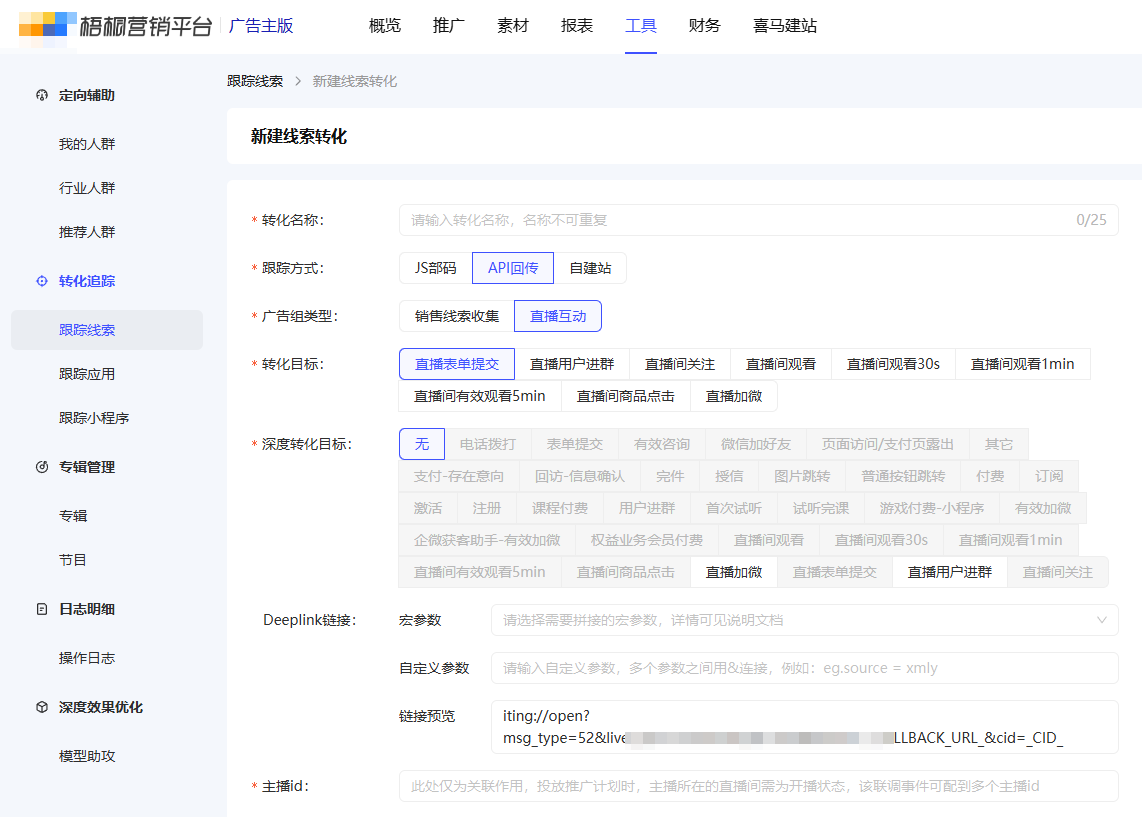Viewport: 1142px width, 817px height.
Task: Click the 广告主版 label
Action: tap(261, 25)
